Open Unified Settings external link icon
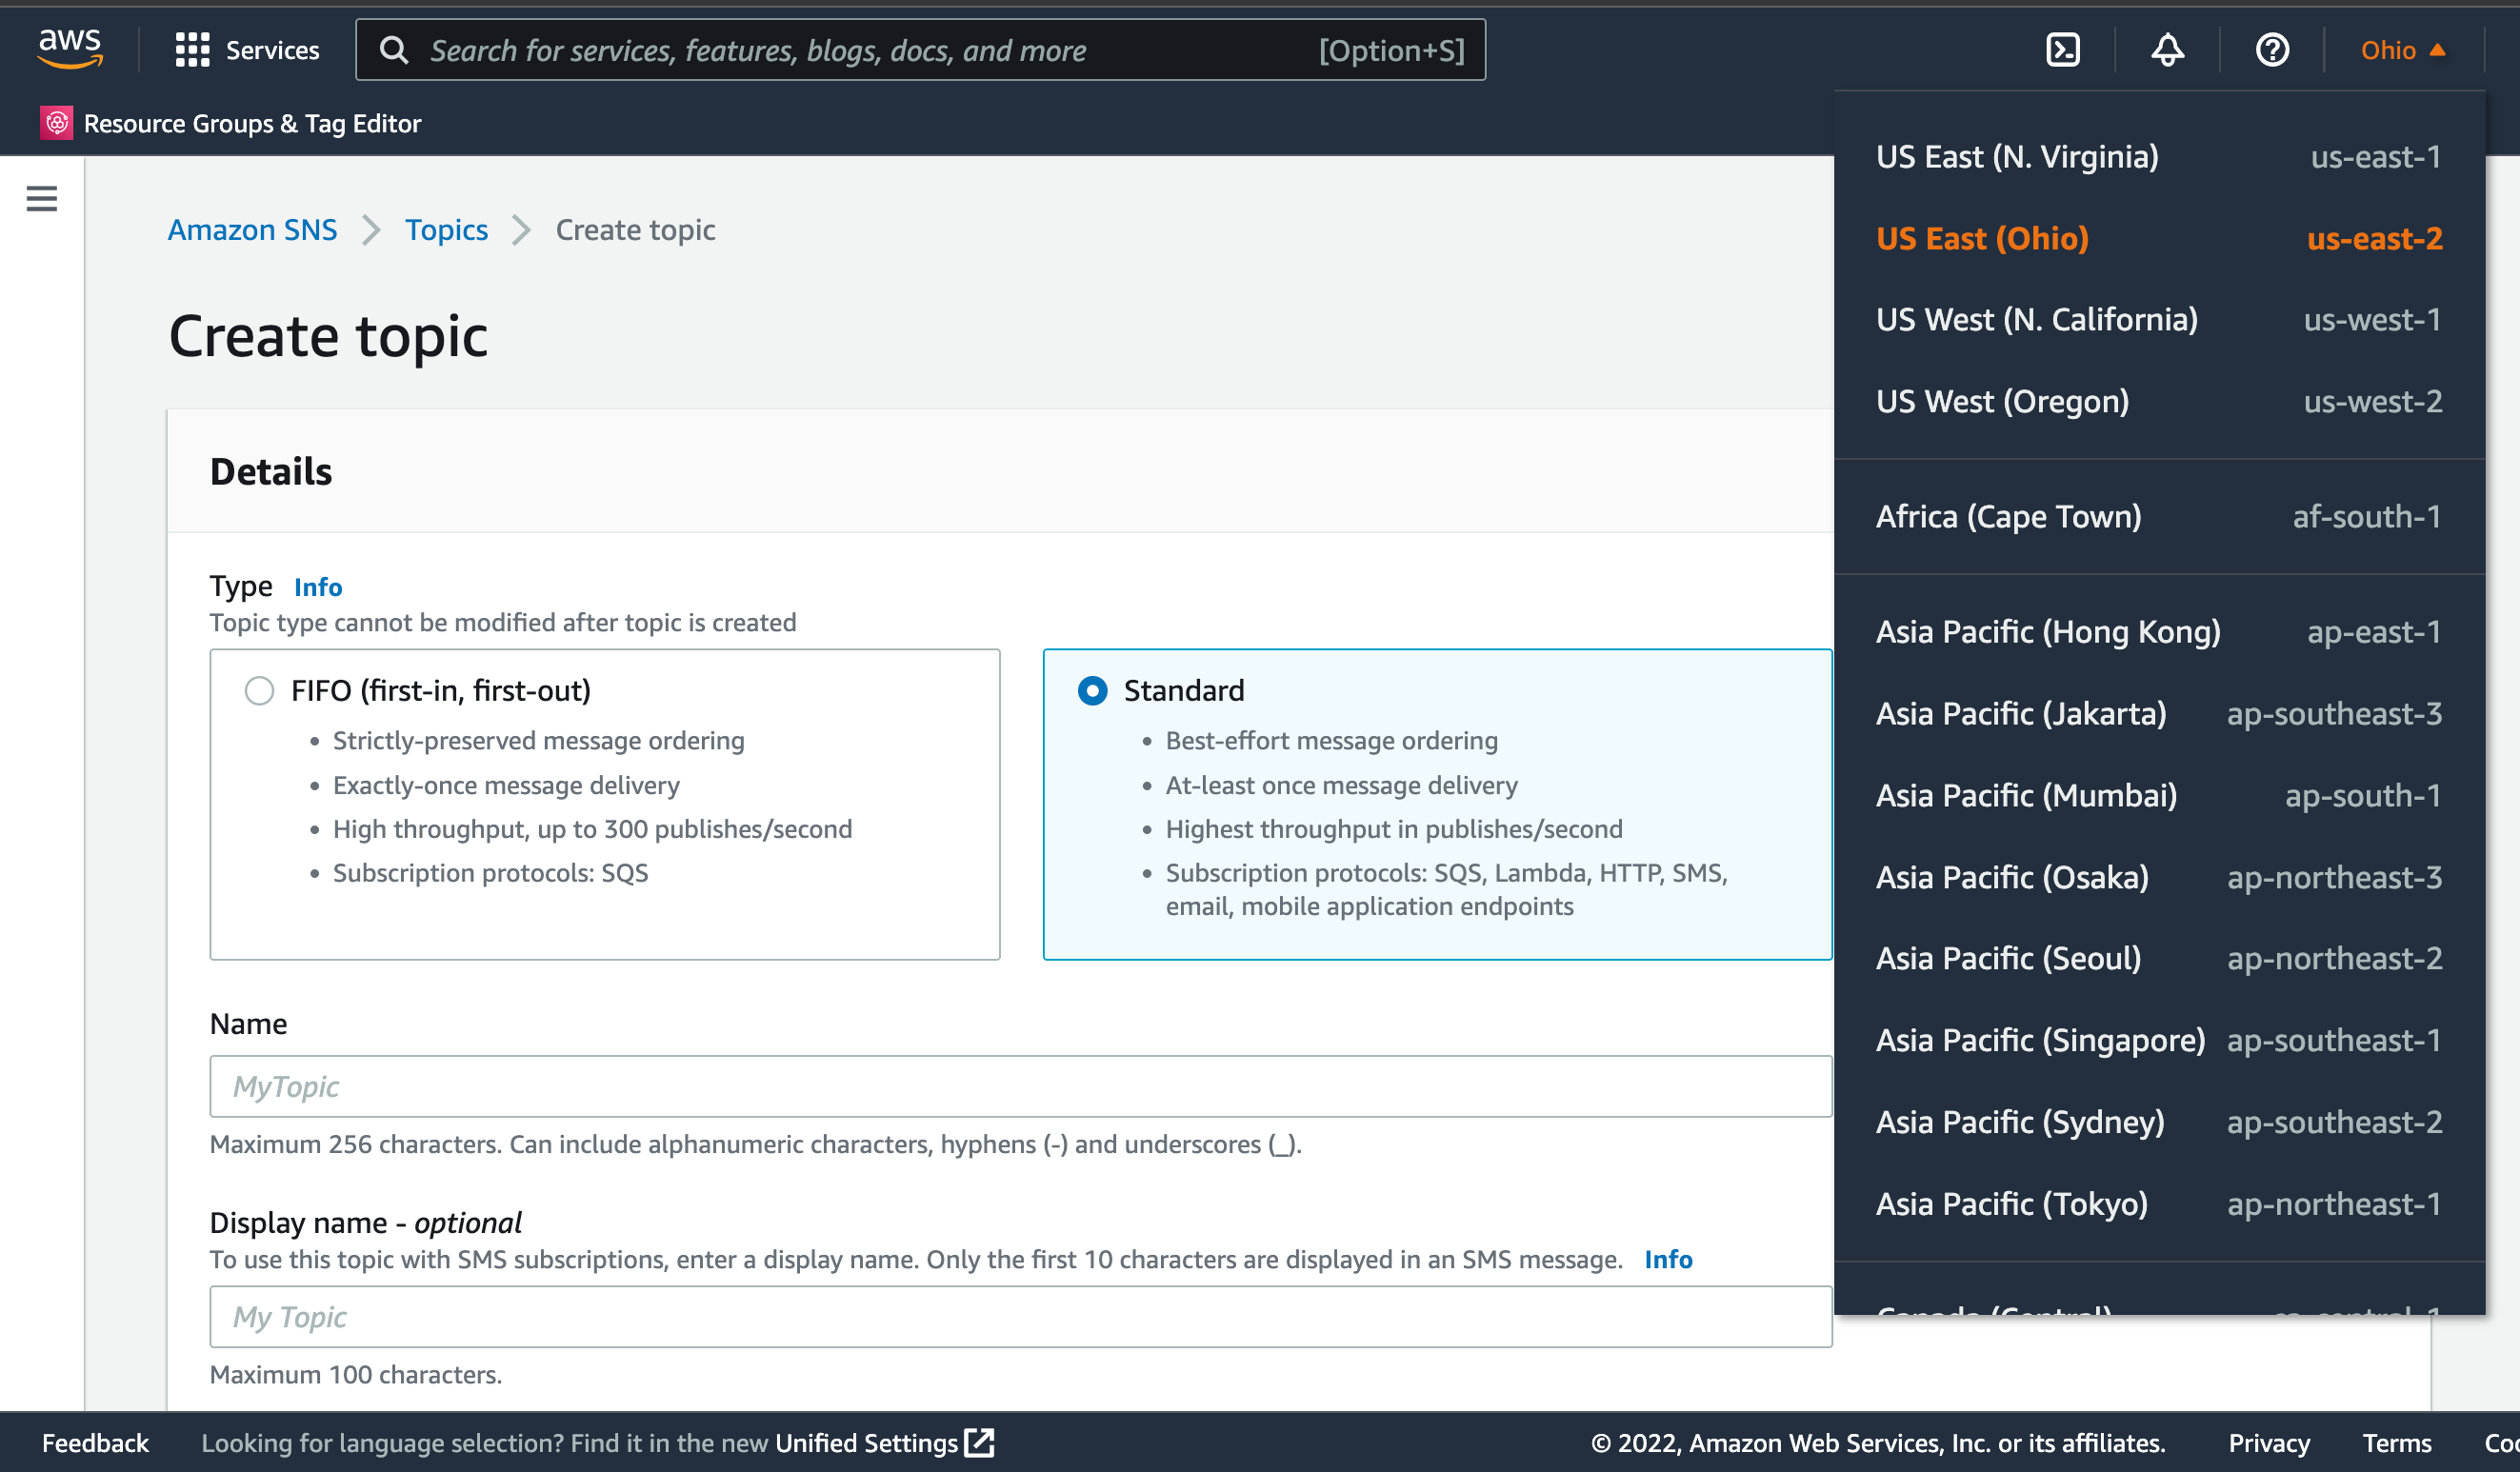The image size is (2520, 1472). click(x=980, y=1442)
